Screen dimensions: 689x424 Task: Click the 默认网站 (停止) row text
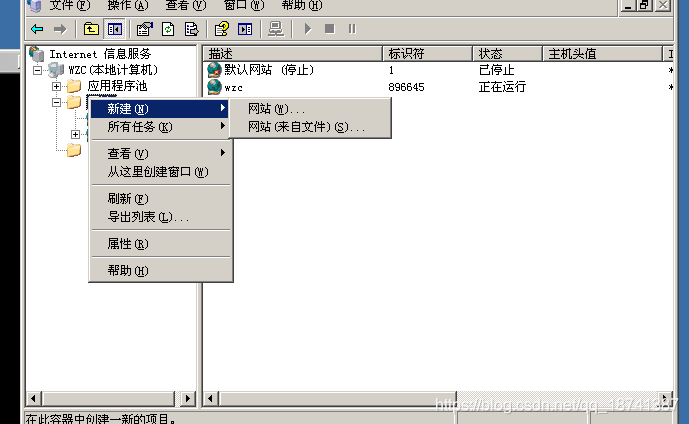click(269, 70)
